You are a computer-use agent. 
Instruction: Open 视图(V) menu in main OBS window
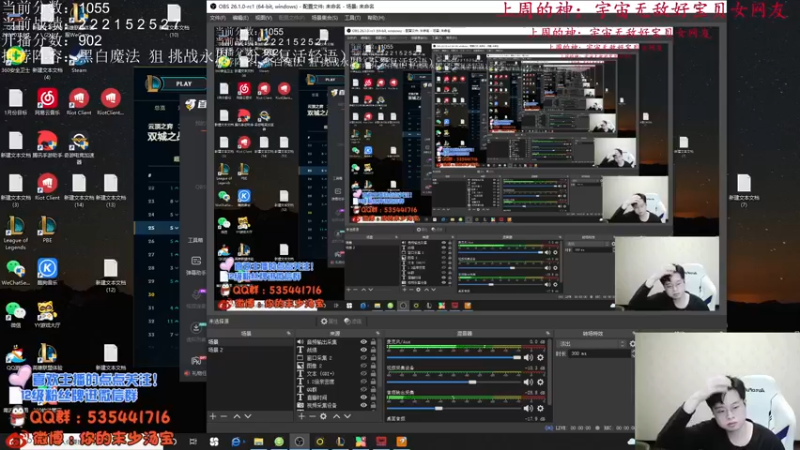pos(263,18)
